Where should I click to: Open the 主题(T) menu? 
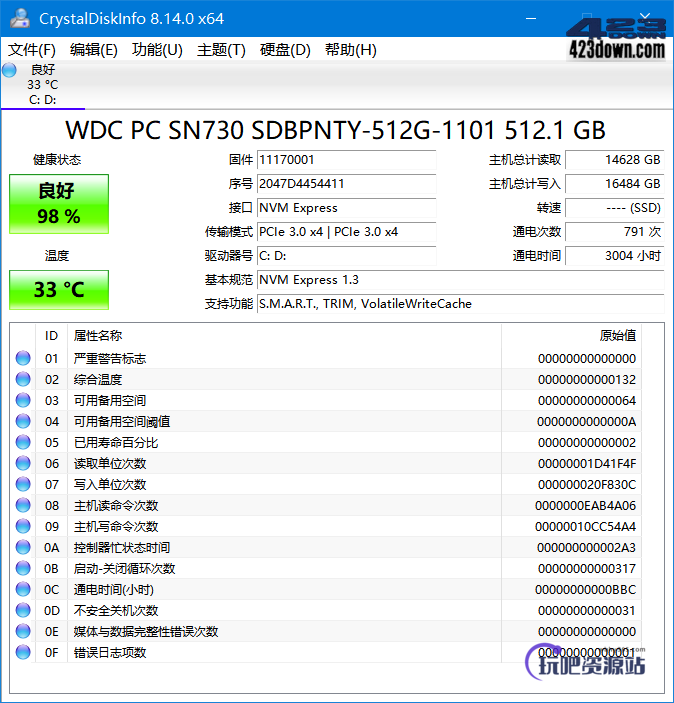221,50
